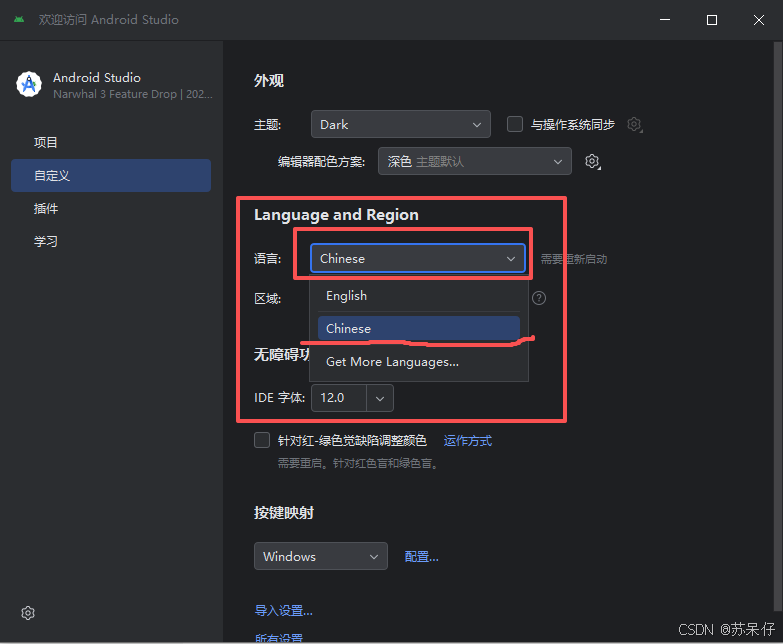Select English in language list
Screen dimensions: 783x644
(x=418, y=296)
